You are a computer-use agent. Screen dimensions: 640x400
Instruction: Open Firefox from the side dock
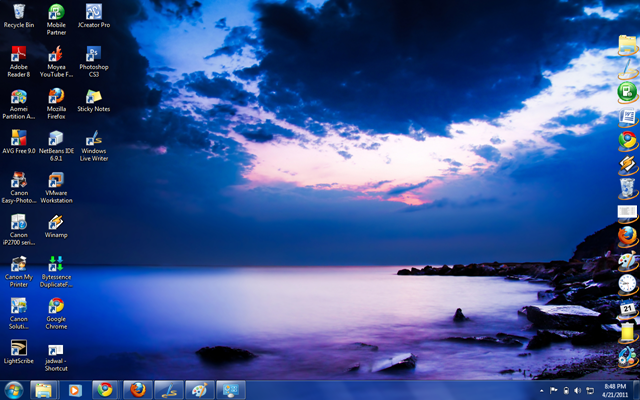(627, 236)
